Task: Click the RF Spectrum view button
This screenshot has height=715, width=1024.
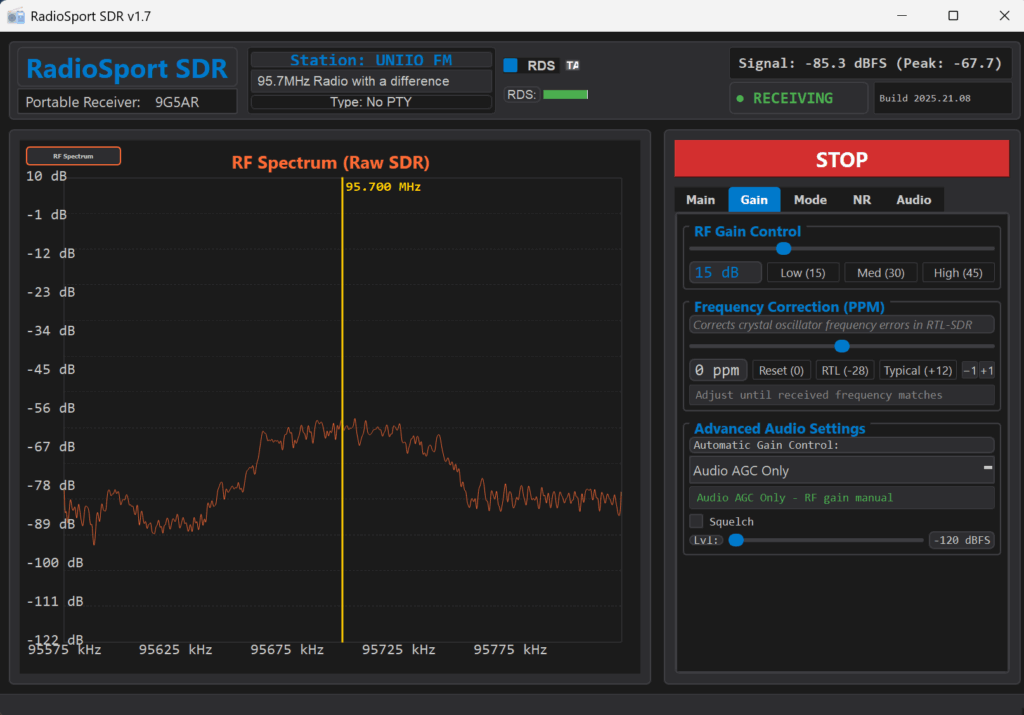Action: pos(73,156)
